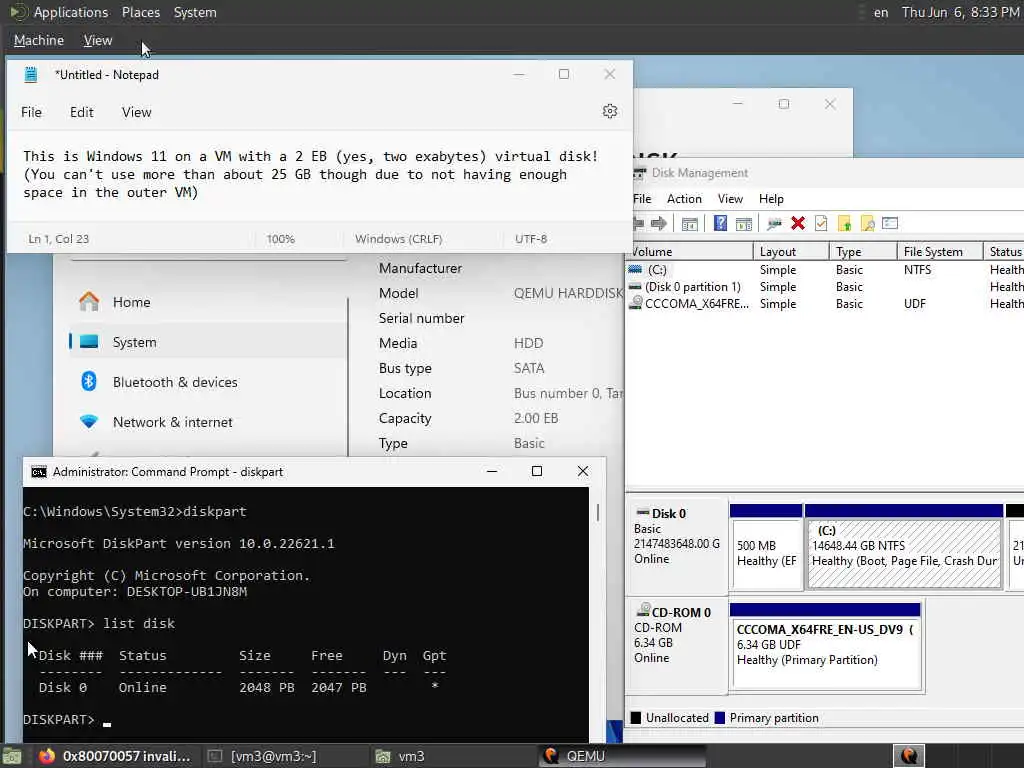Image resolution: width=1024 pixels, height=768 pixels.
Task: Sort by the File System column header
Action: click(940, 251)
